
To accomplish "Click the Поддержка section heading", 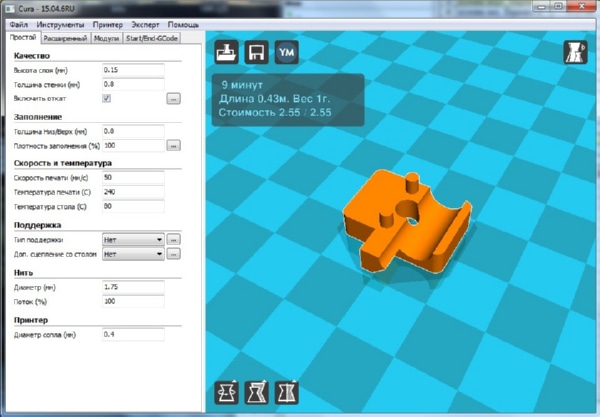I will [38, 225].
